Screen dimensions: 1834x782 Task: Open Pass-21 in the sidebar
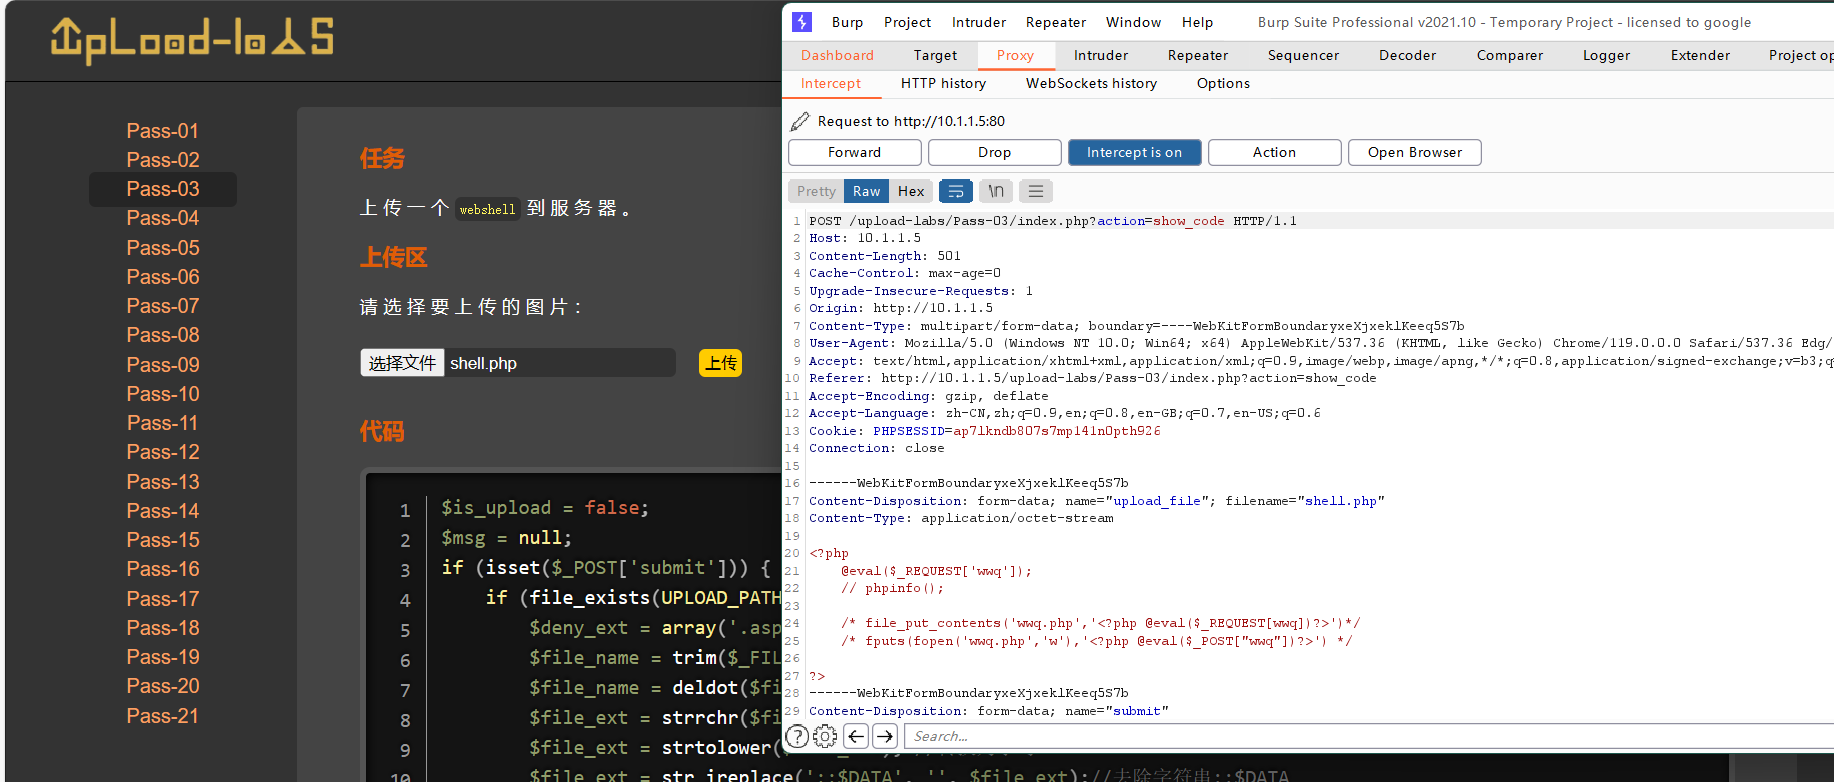pos(162,716)
